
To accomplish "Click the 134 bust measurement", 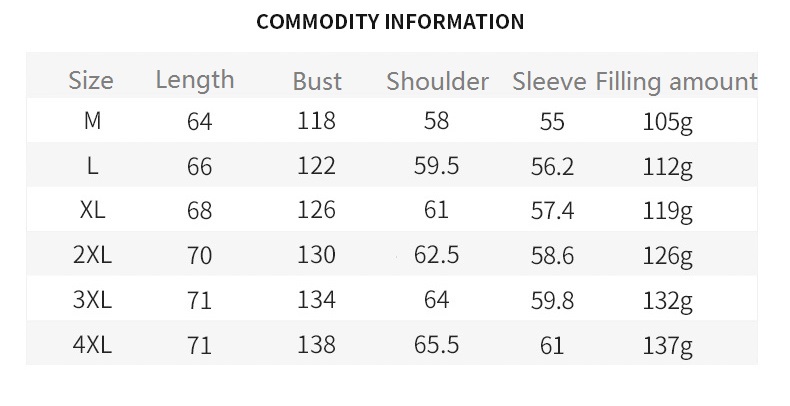I will pos(317,300).
